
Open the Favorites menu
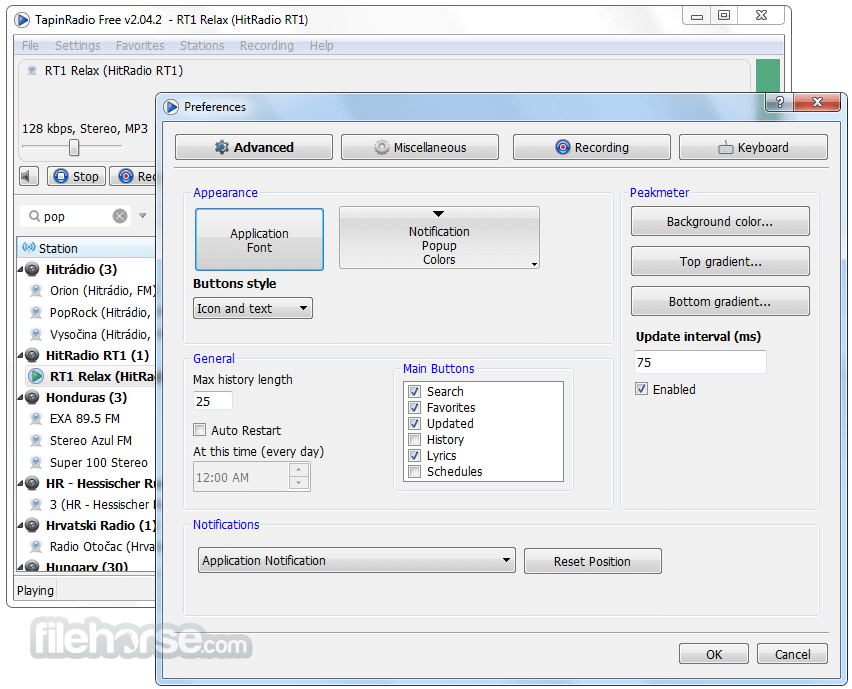coord(140,46)
